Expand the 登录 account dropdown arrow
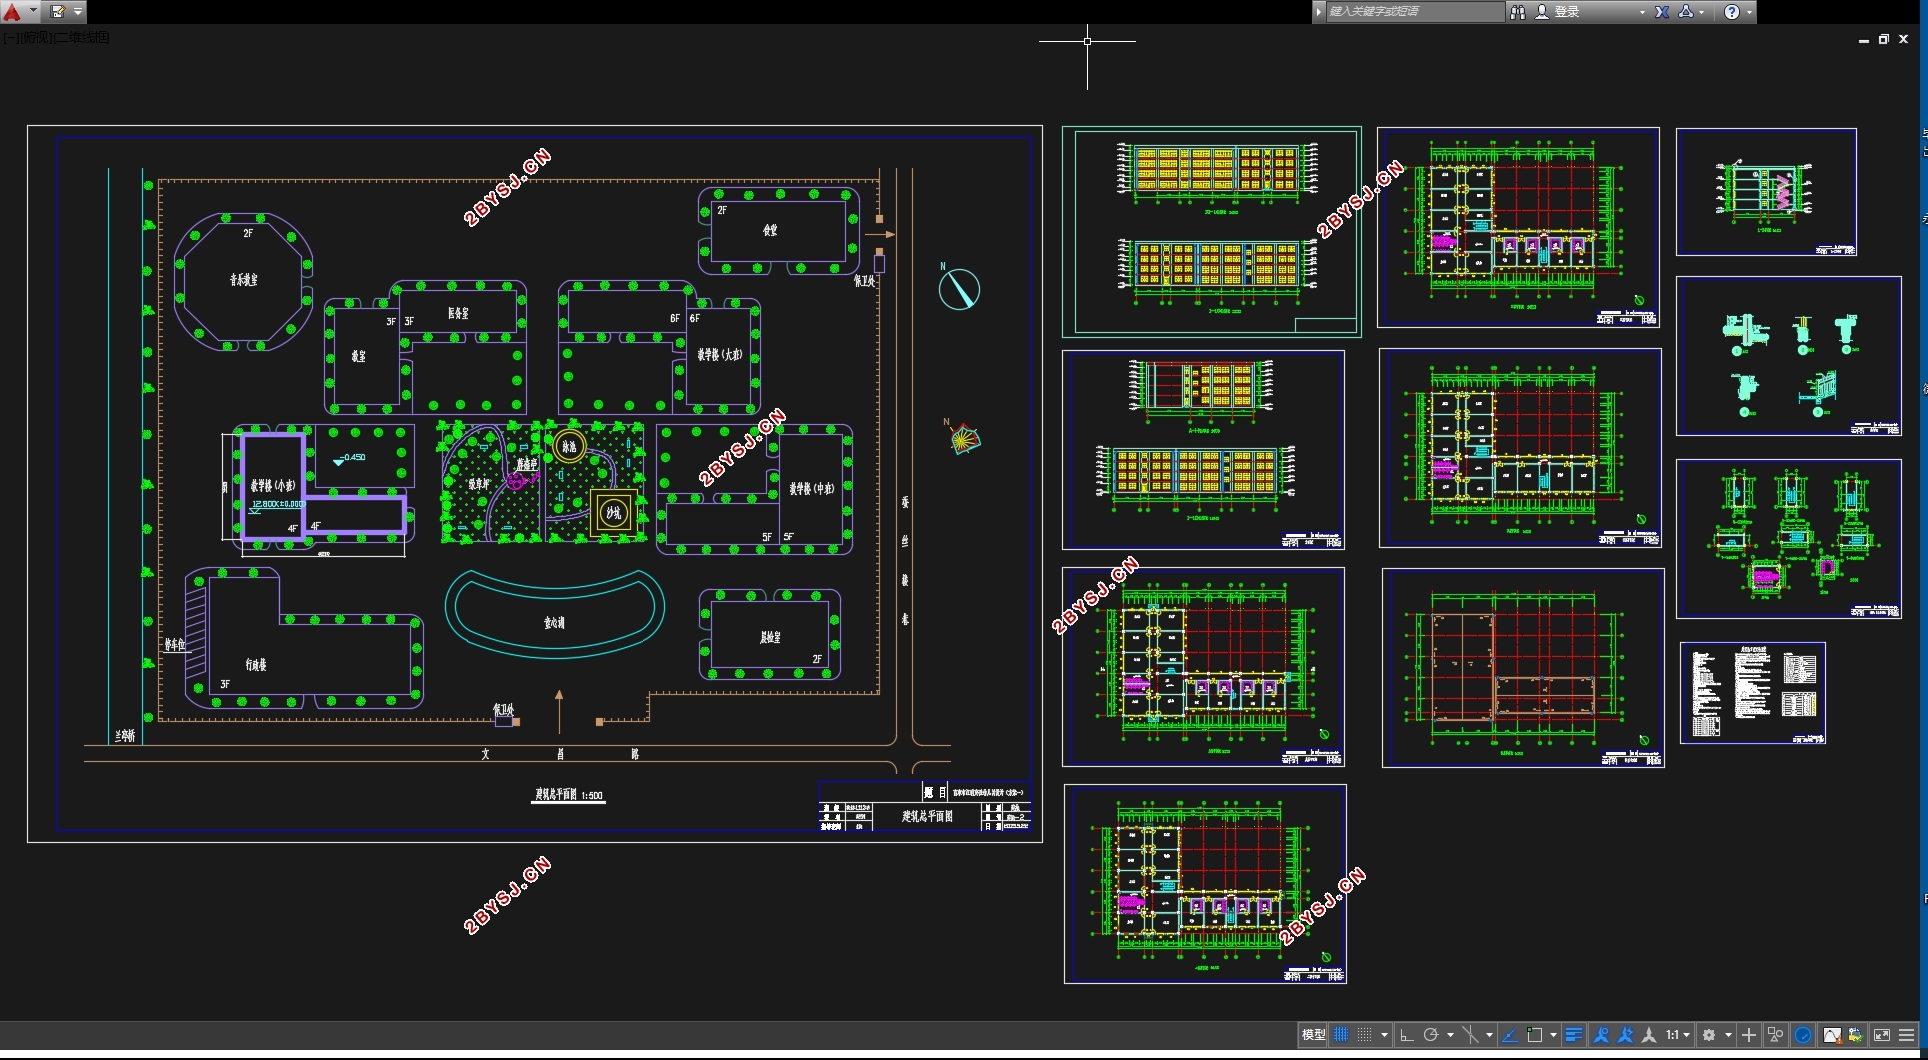Viewport: 1928px width, 1060px height. click(x=1642, y=12)
